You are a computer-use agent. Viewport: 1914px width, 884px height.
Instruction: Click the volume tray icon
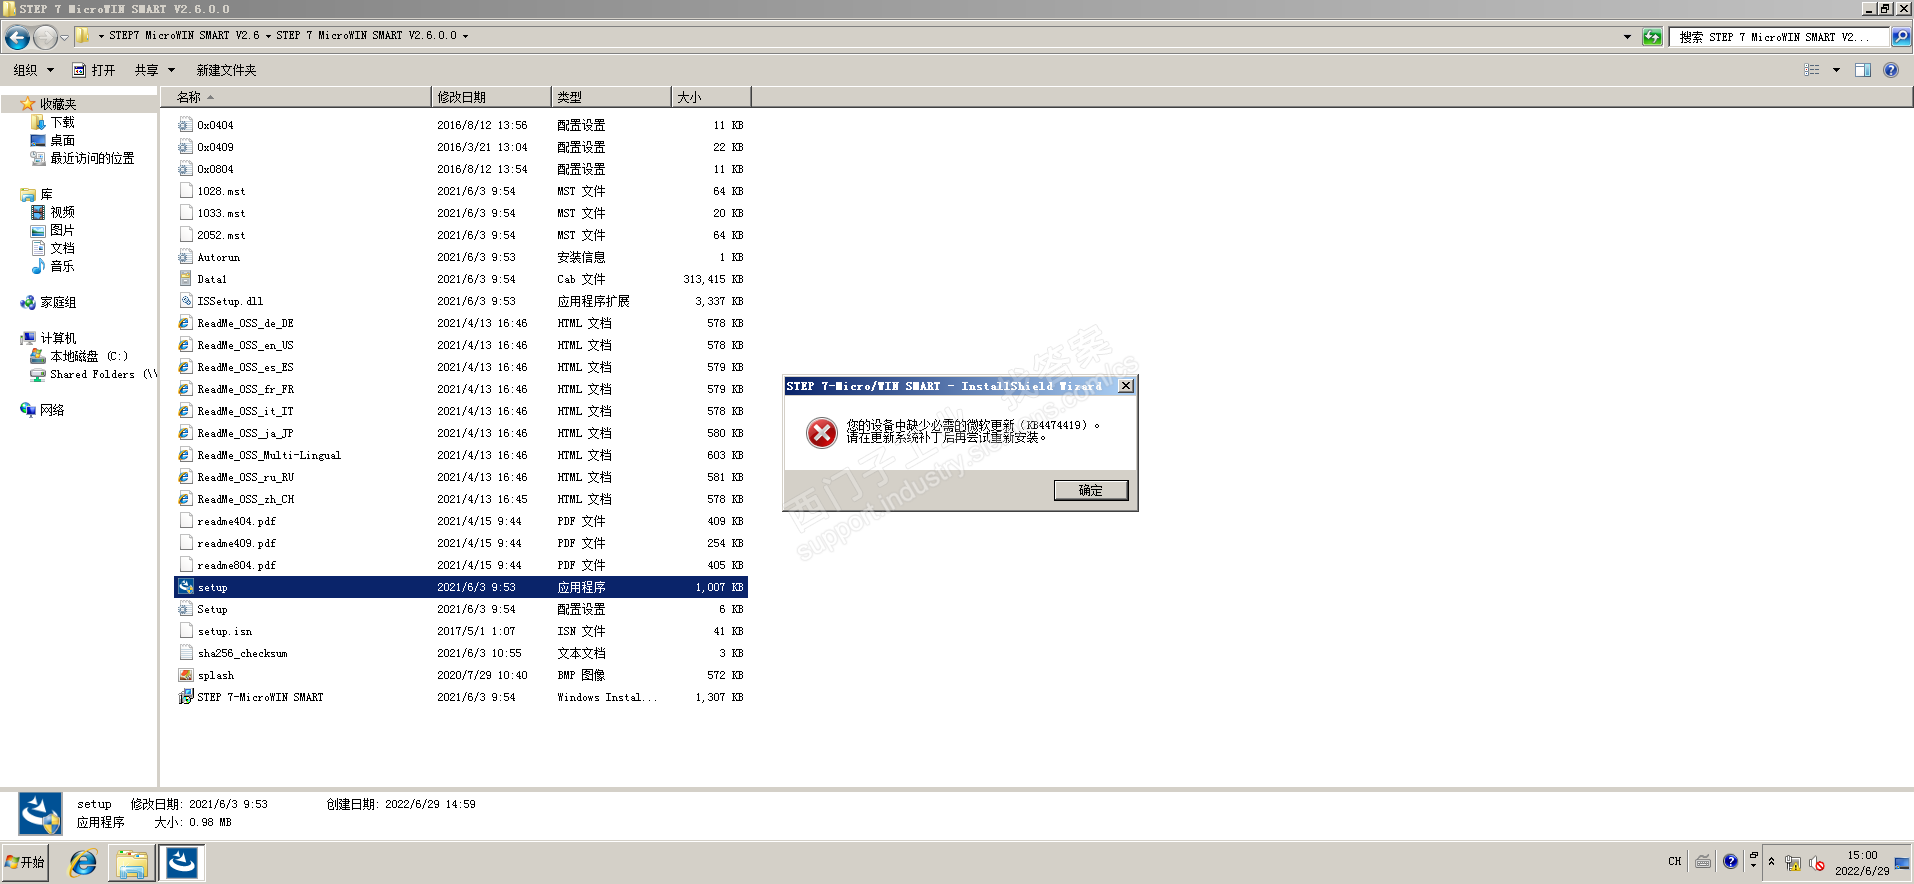pyautogui.click(x=1817, y=863)
